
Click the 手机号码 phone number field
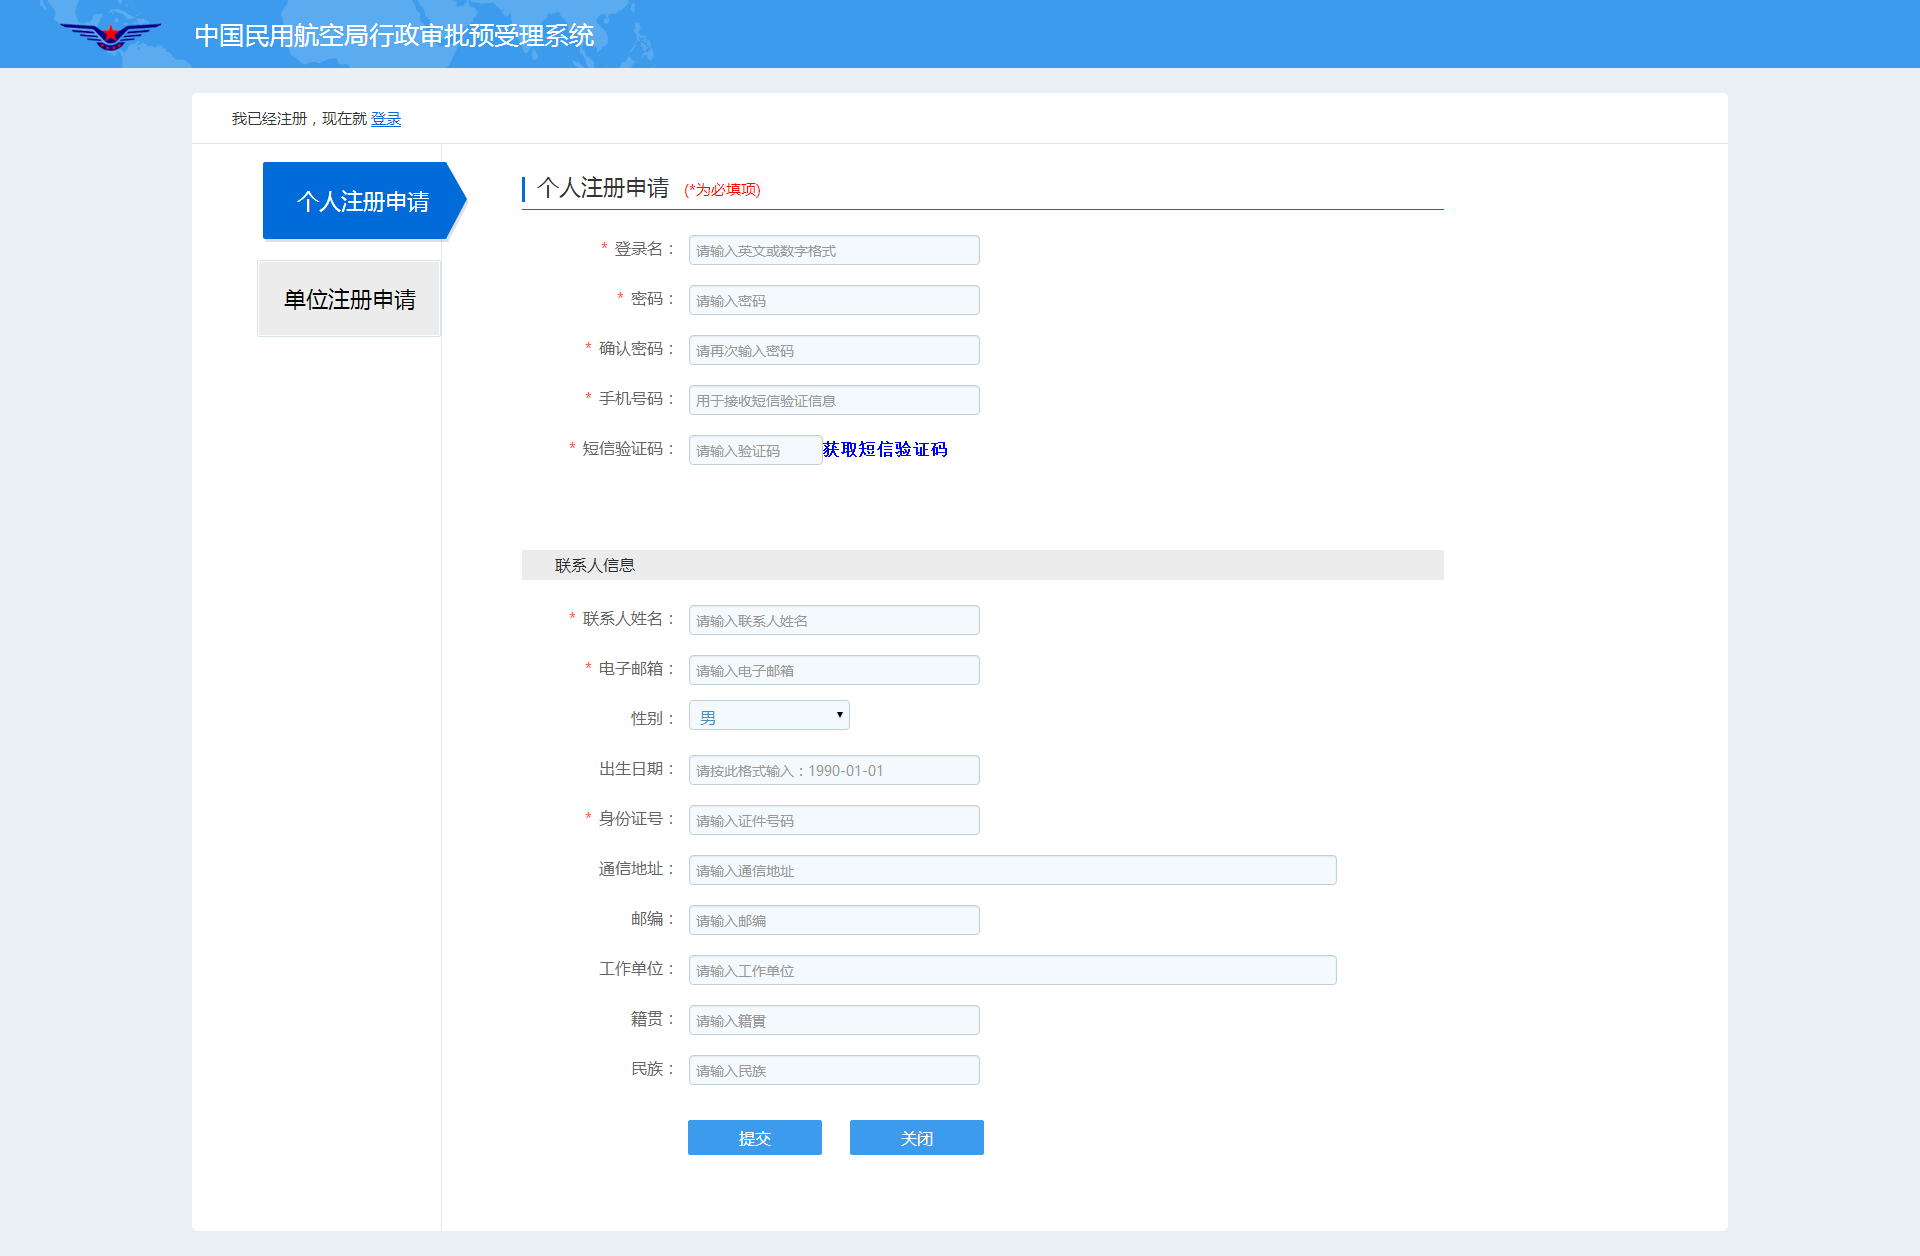pyautogui.click(x=834, y=400)
